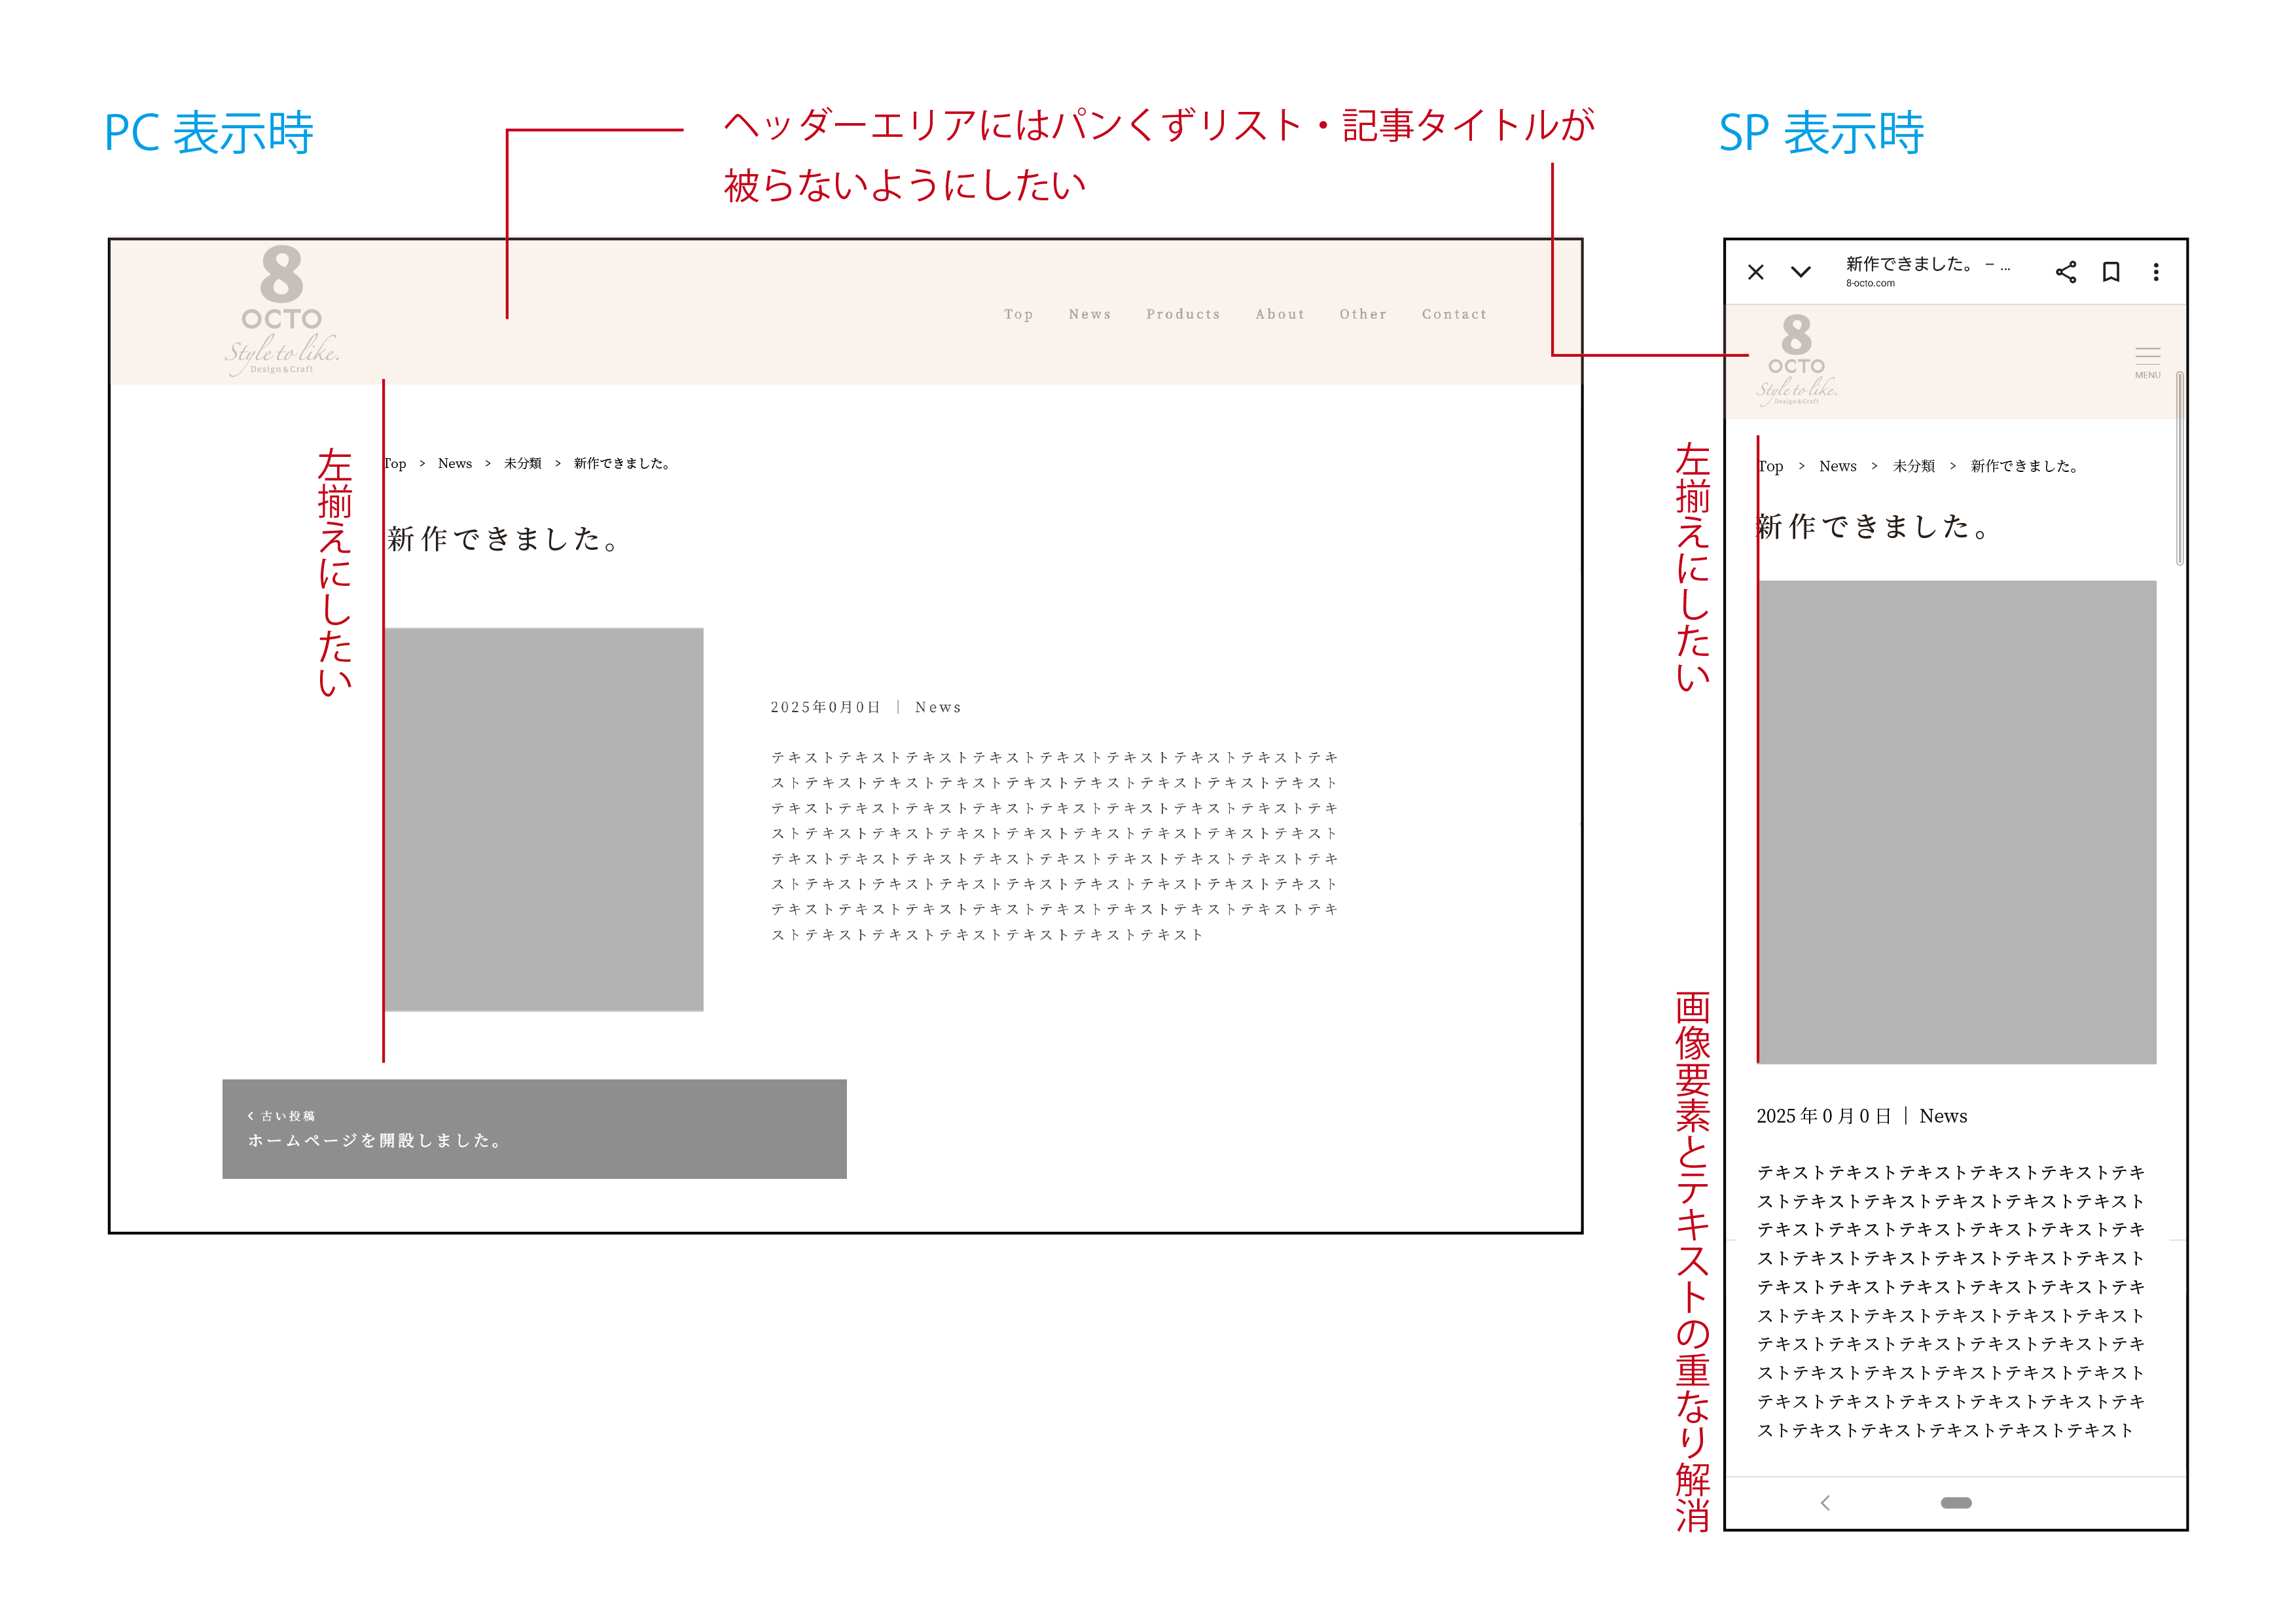
Task: Open older post ホームページを開設しました。
Action: tap(534, 1128)
